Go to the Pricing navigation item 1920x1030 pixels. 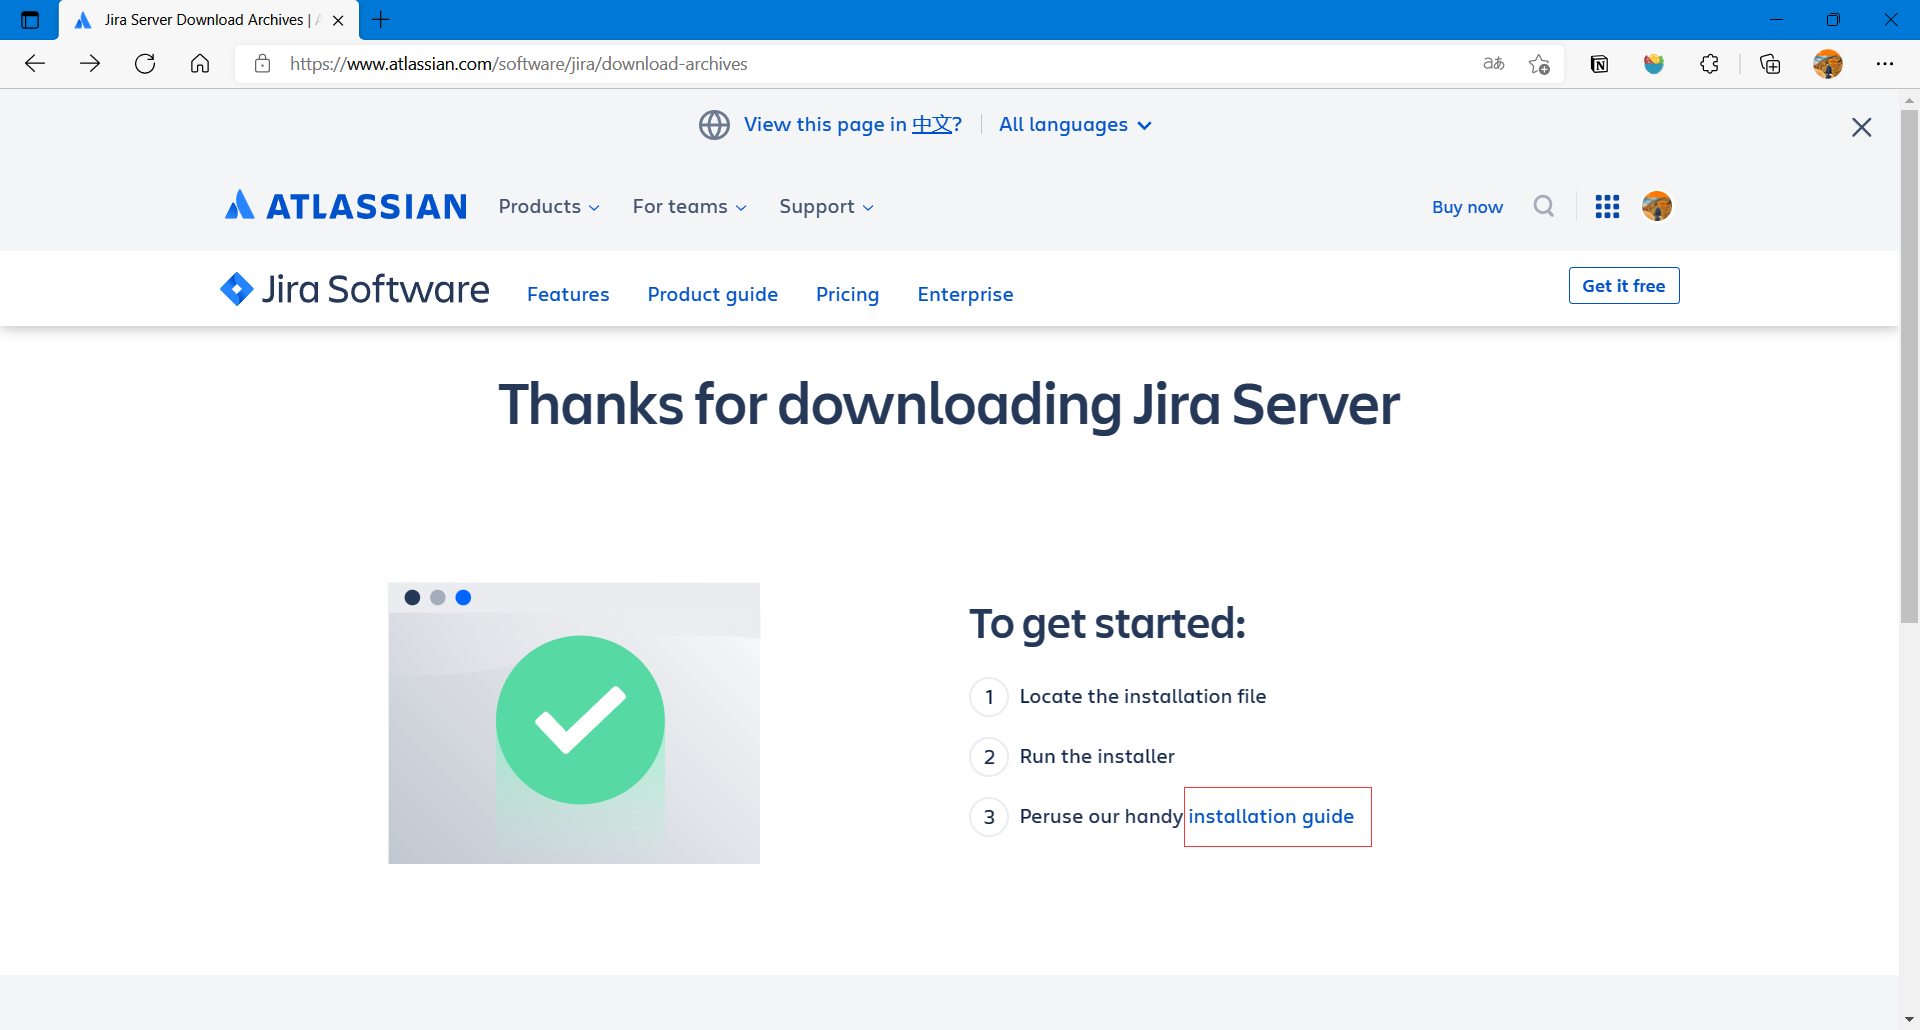(x=847, y=294)
